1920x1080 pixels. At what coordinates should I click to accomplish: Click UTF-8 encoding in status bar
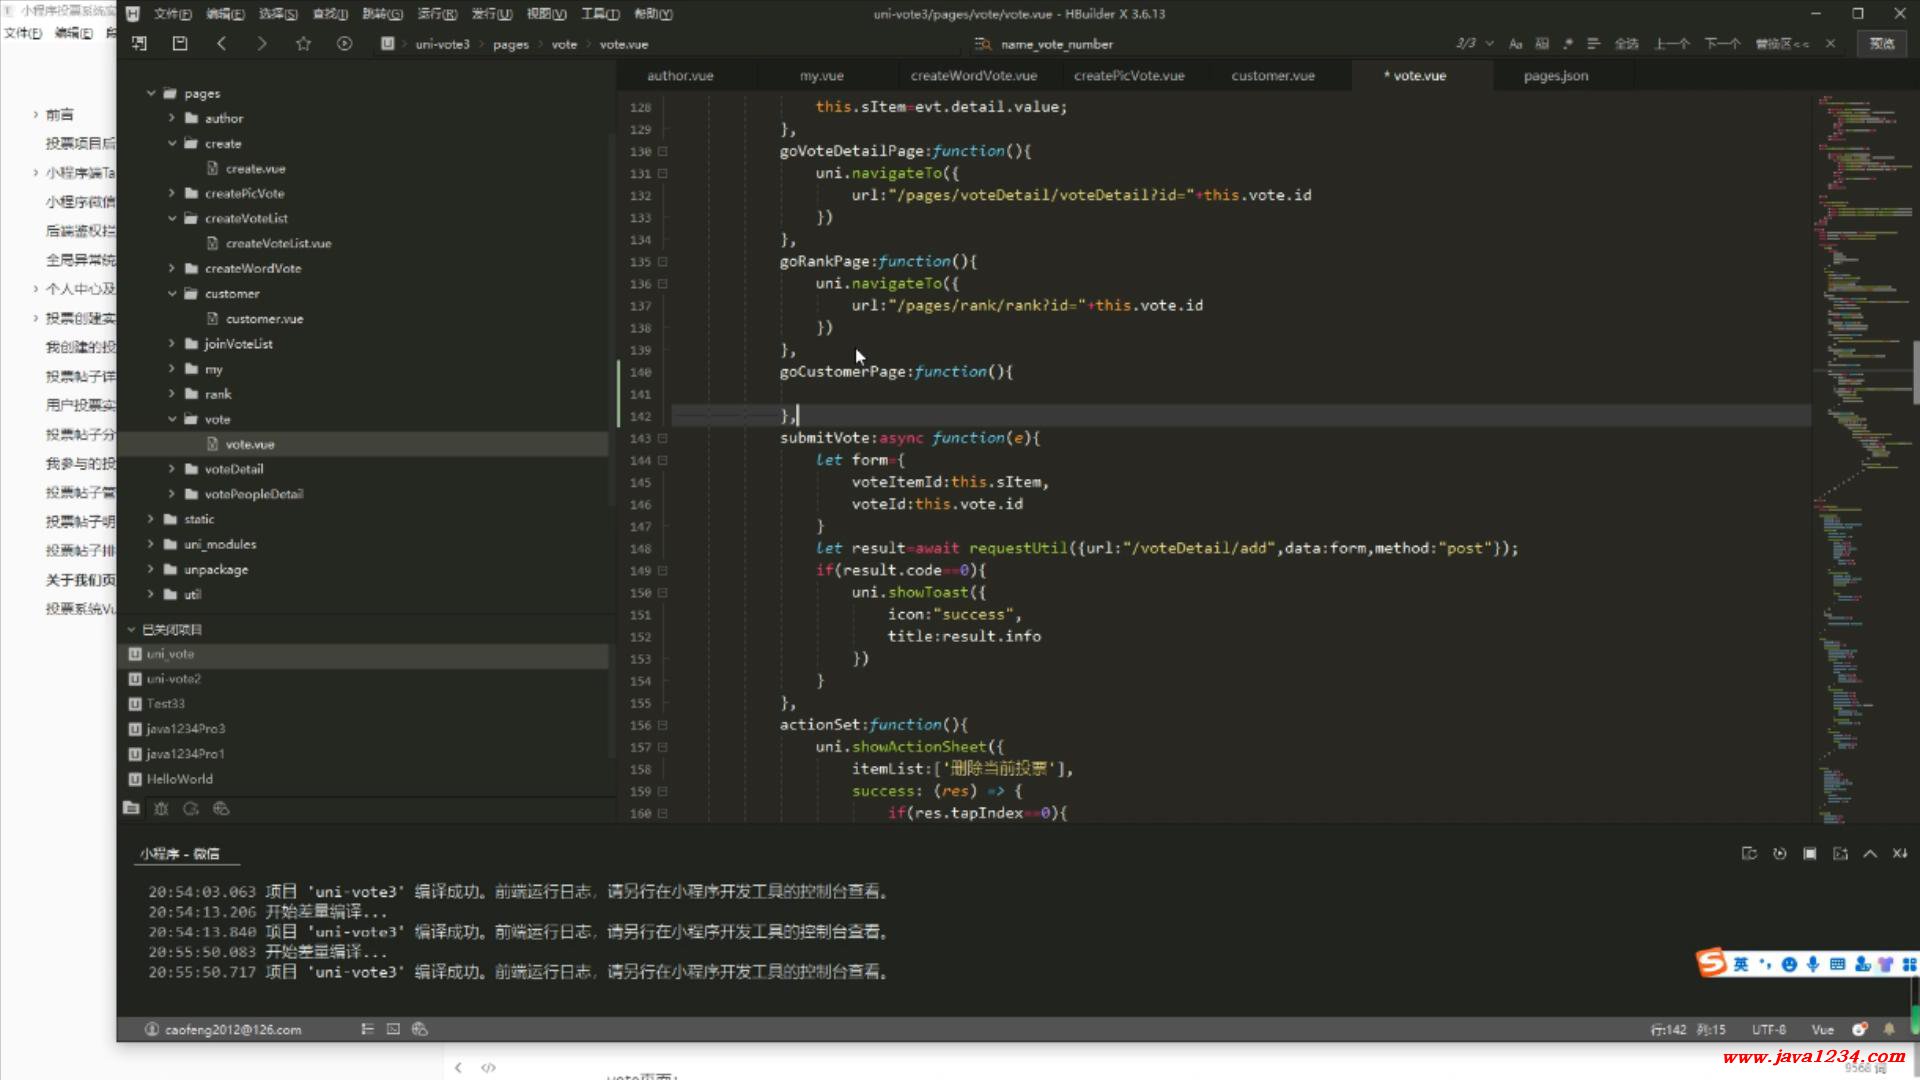click(1768, 1029)
